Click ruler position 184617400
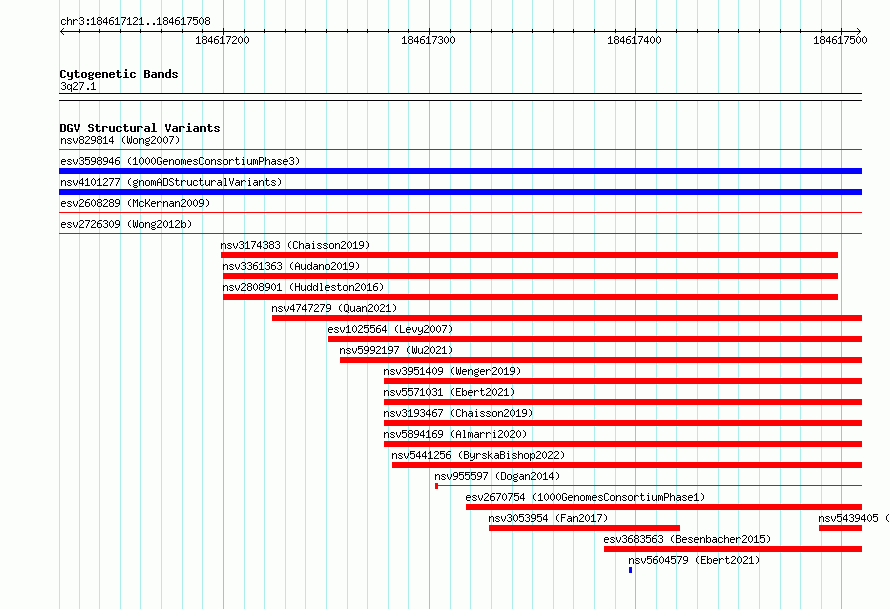890x609 pixels. pos(634,40)
